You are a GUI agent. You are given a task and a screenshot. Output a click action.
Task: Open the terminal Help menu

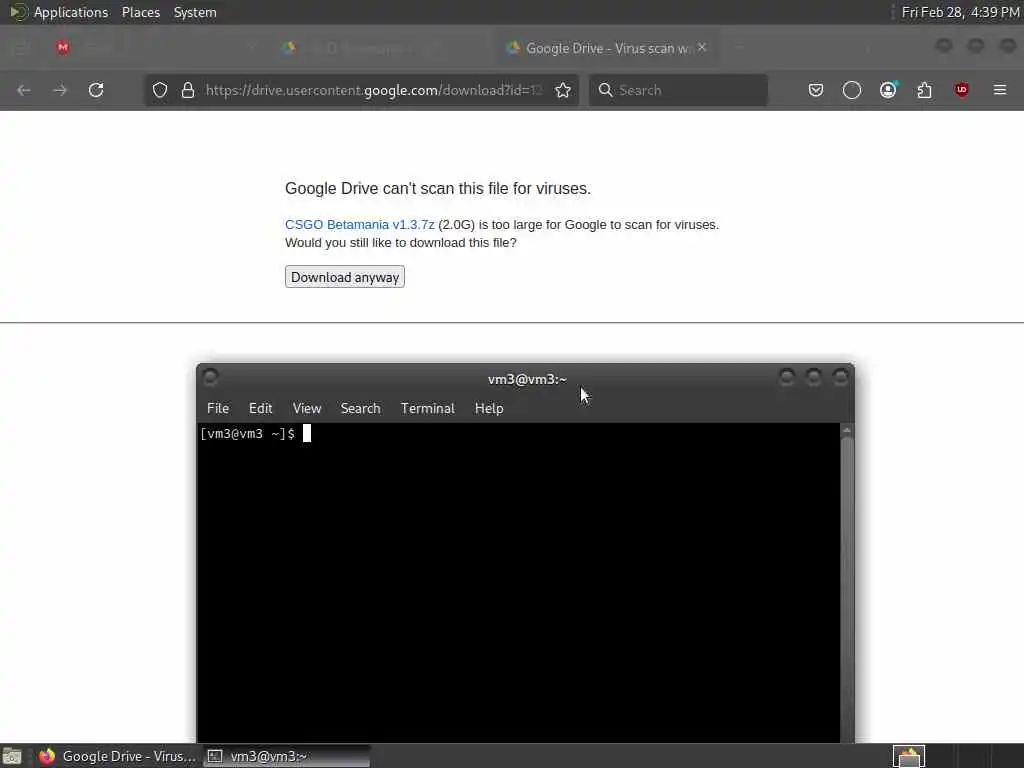[489, 408]
